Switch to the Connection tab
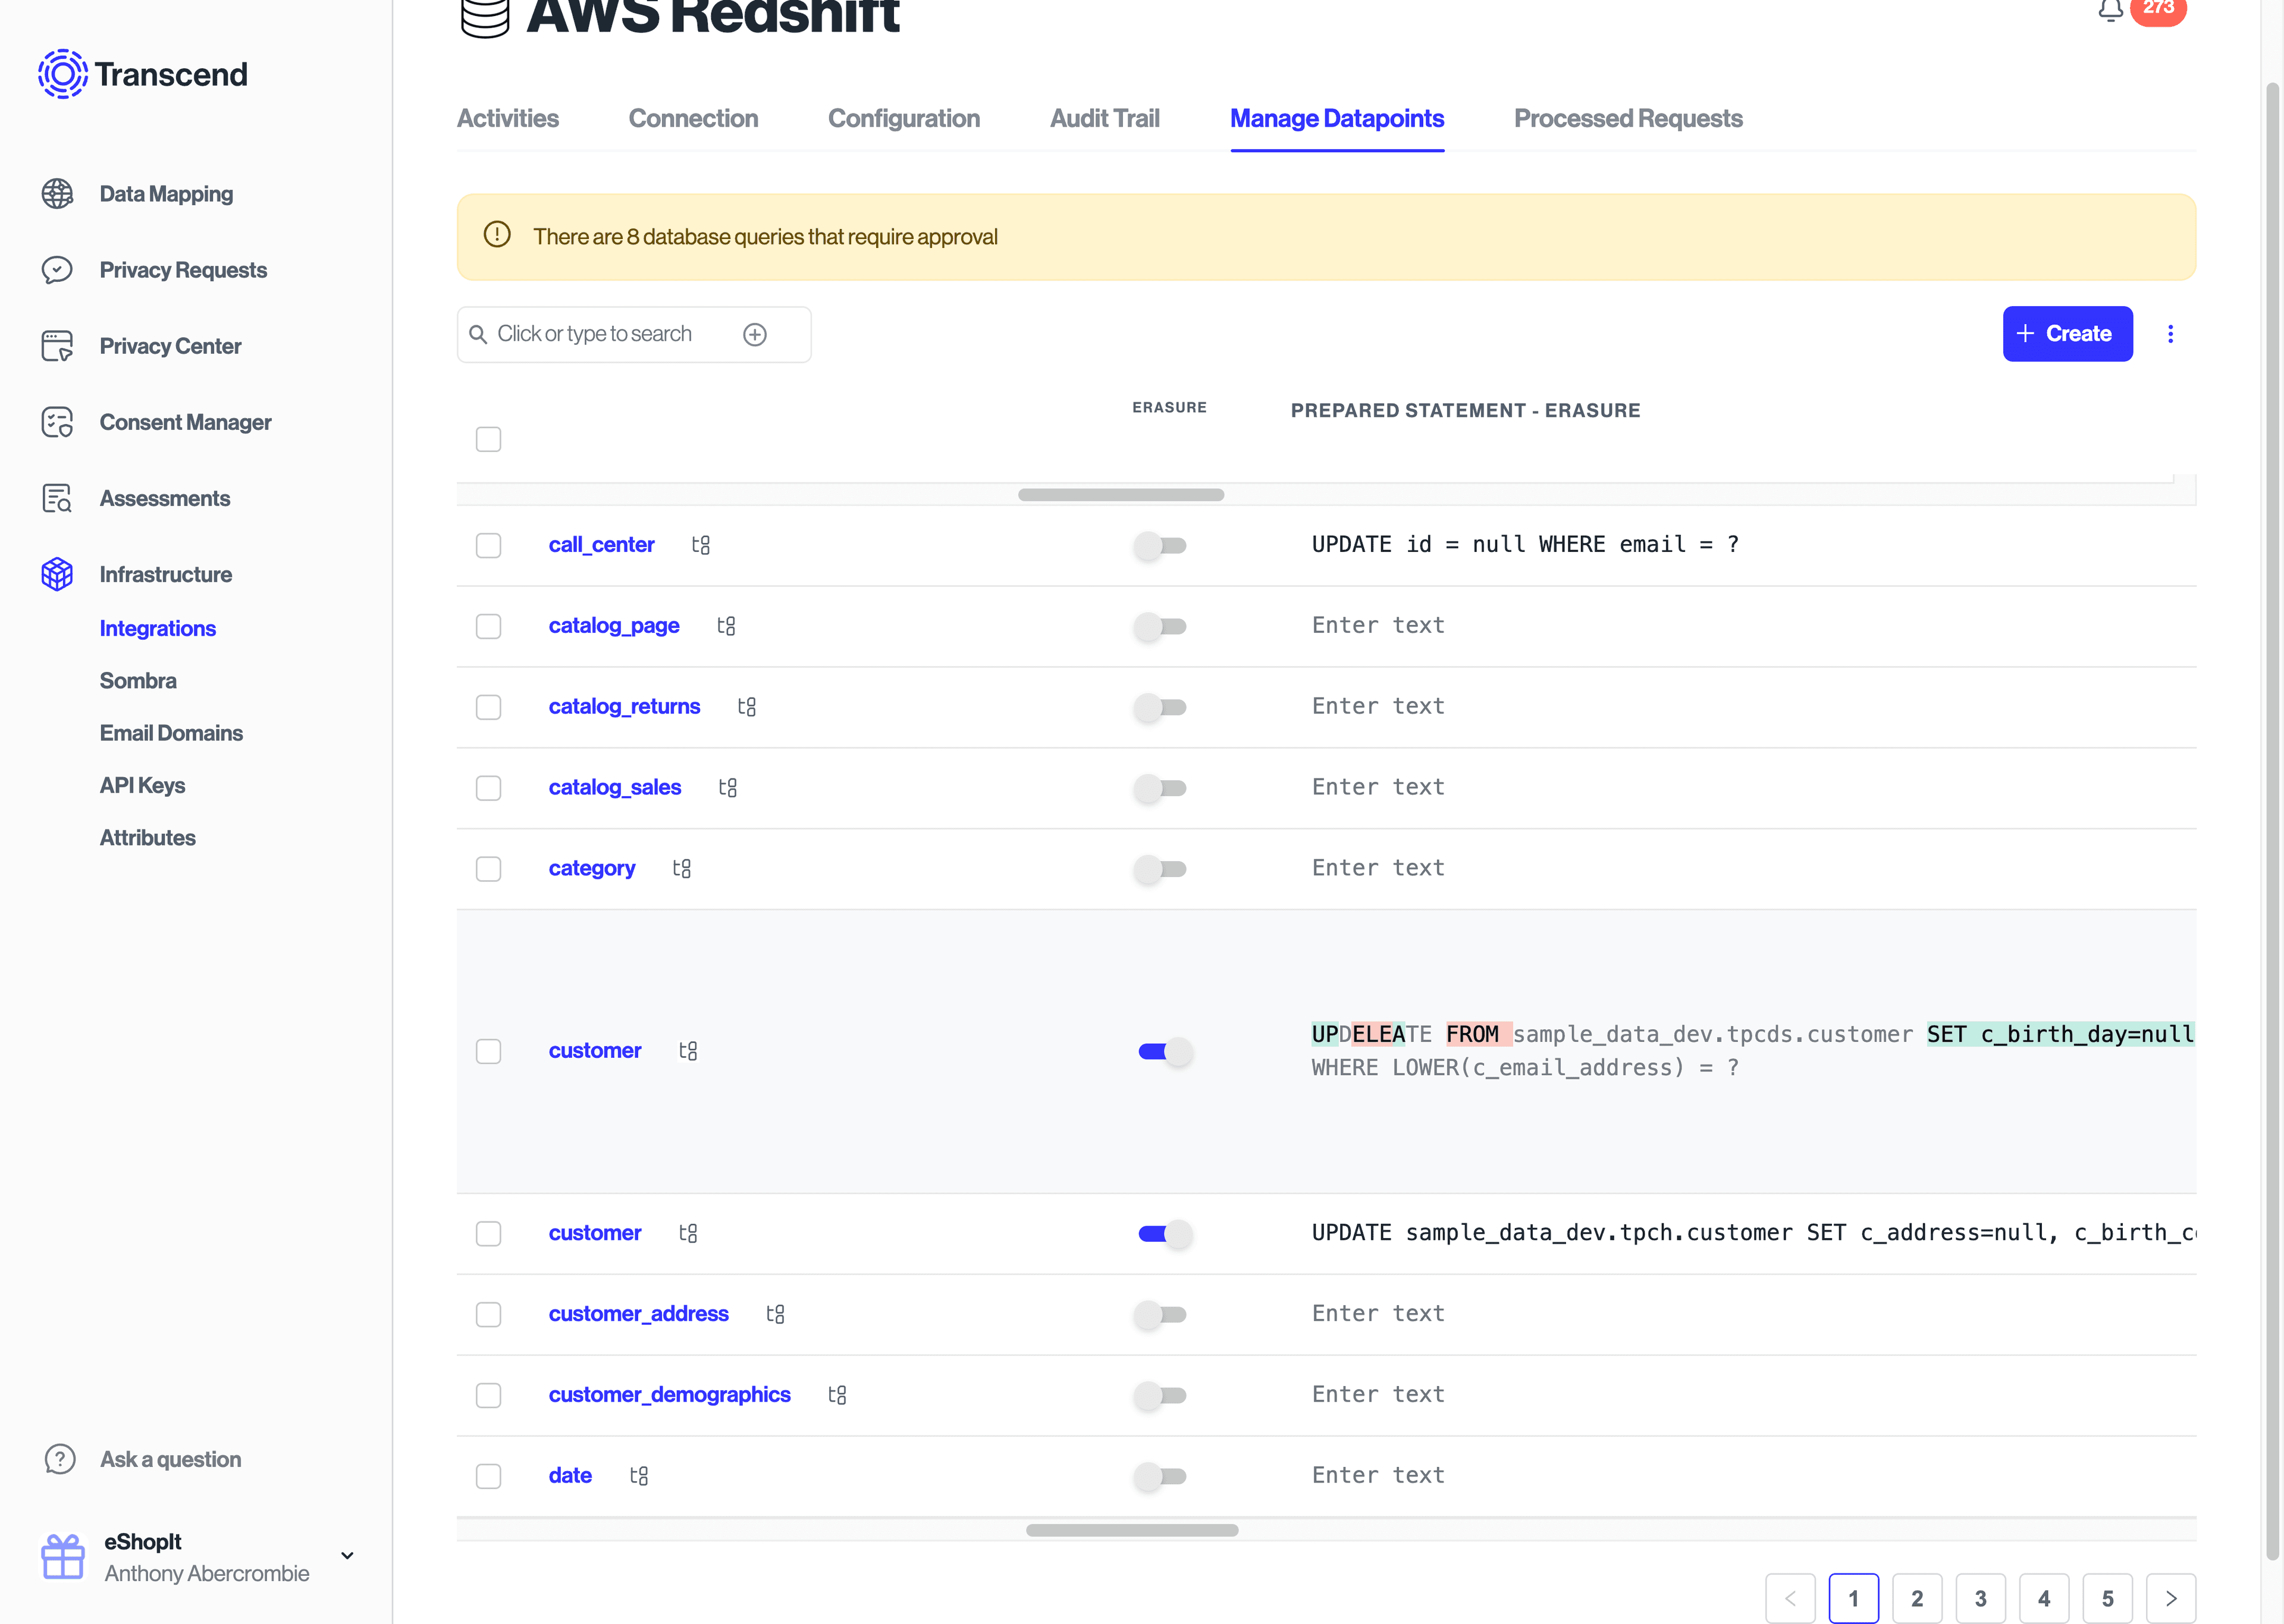The height and width of the screenshot is (1624, 2284). (x=693, y=118)
